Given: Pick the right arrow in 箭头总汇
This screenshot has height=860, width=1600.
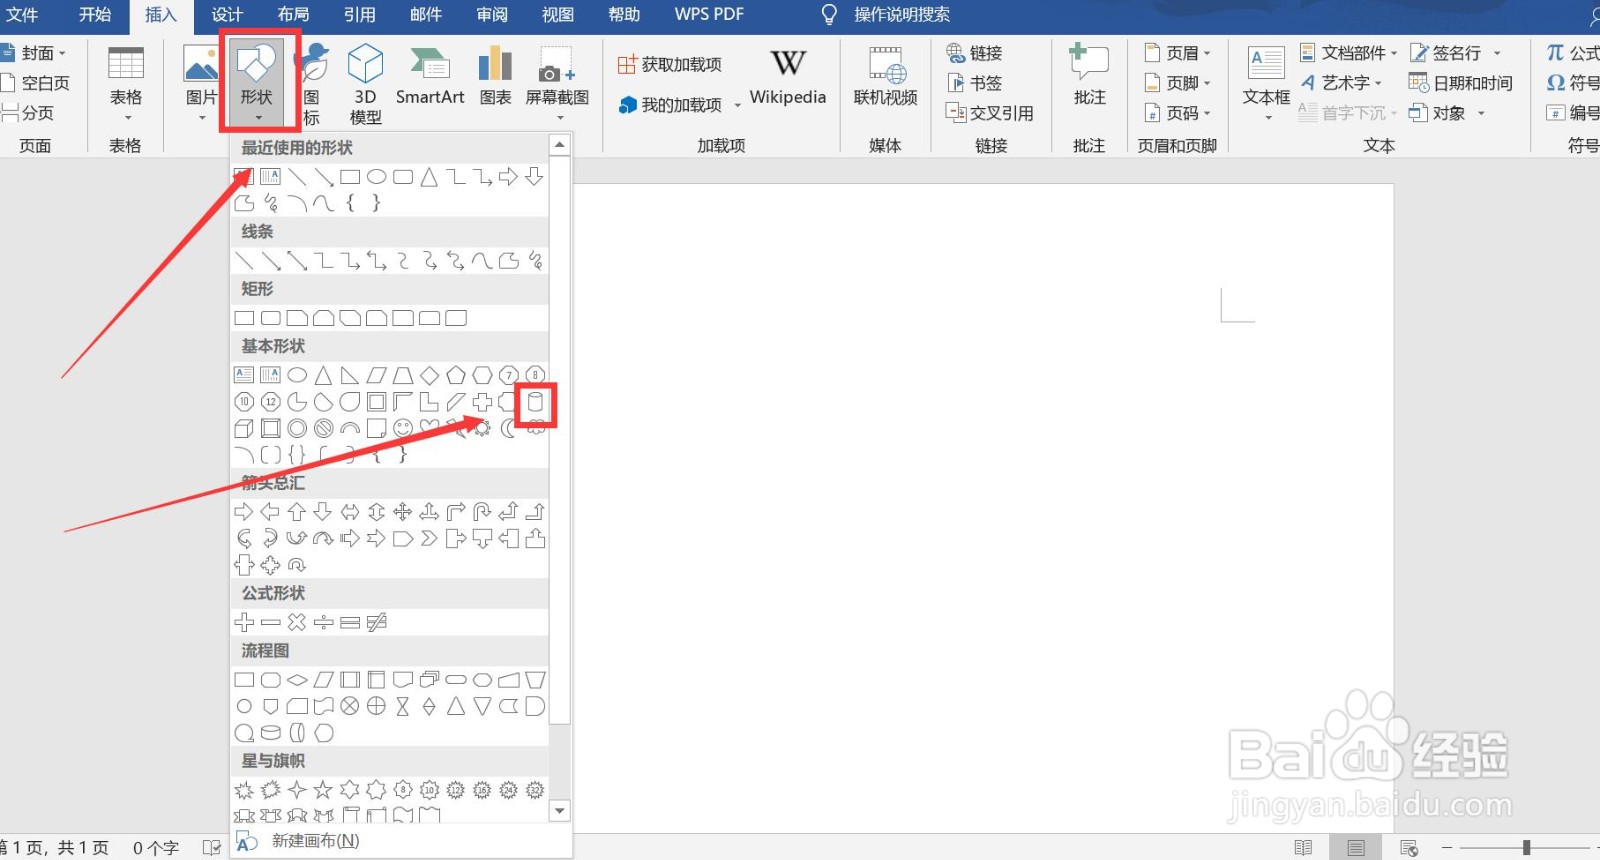Looking at the screenshot, I should click(243, 511).
